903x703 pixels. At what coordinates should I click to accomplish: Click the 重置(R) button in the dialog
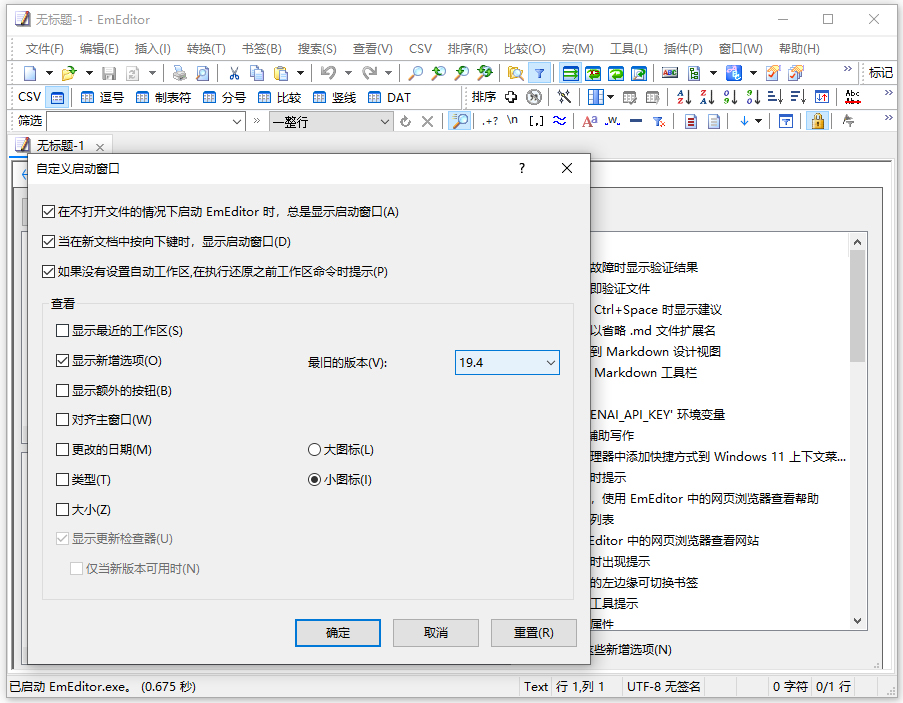pyautogui.click(x=533, y=632)
